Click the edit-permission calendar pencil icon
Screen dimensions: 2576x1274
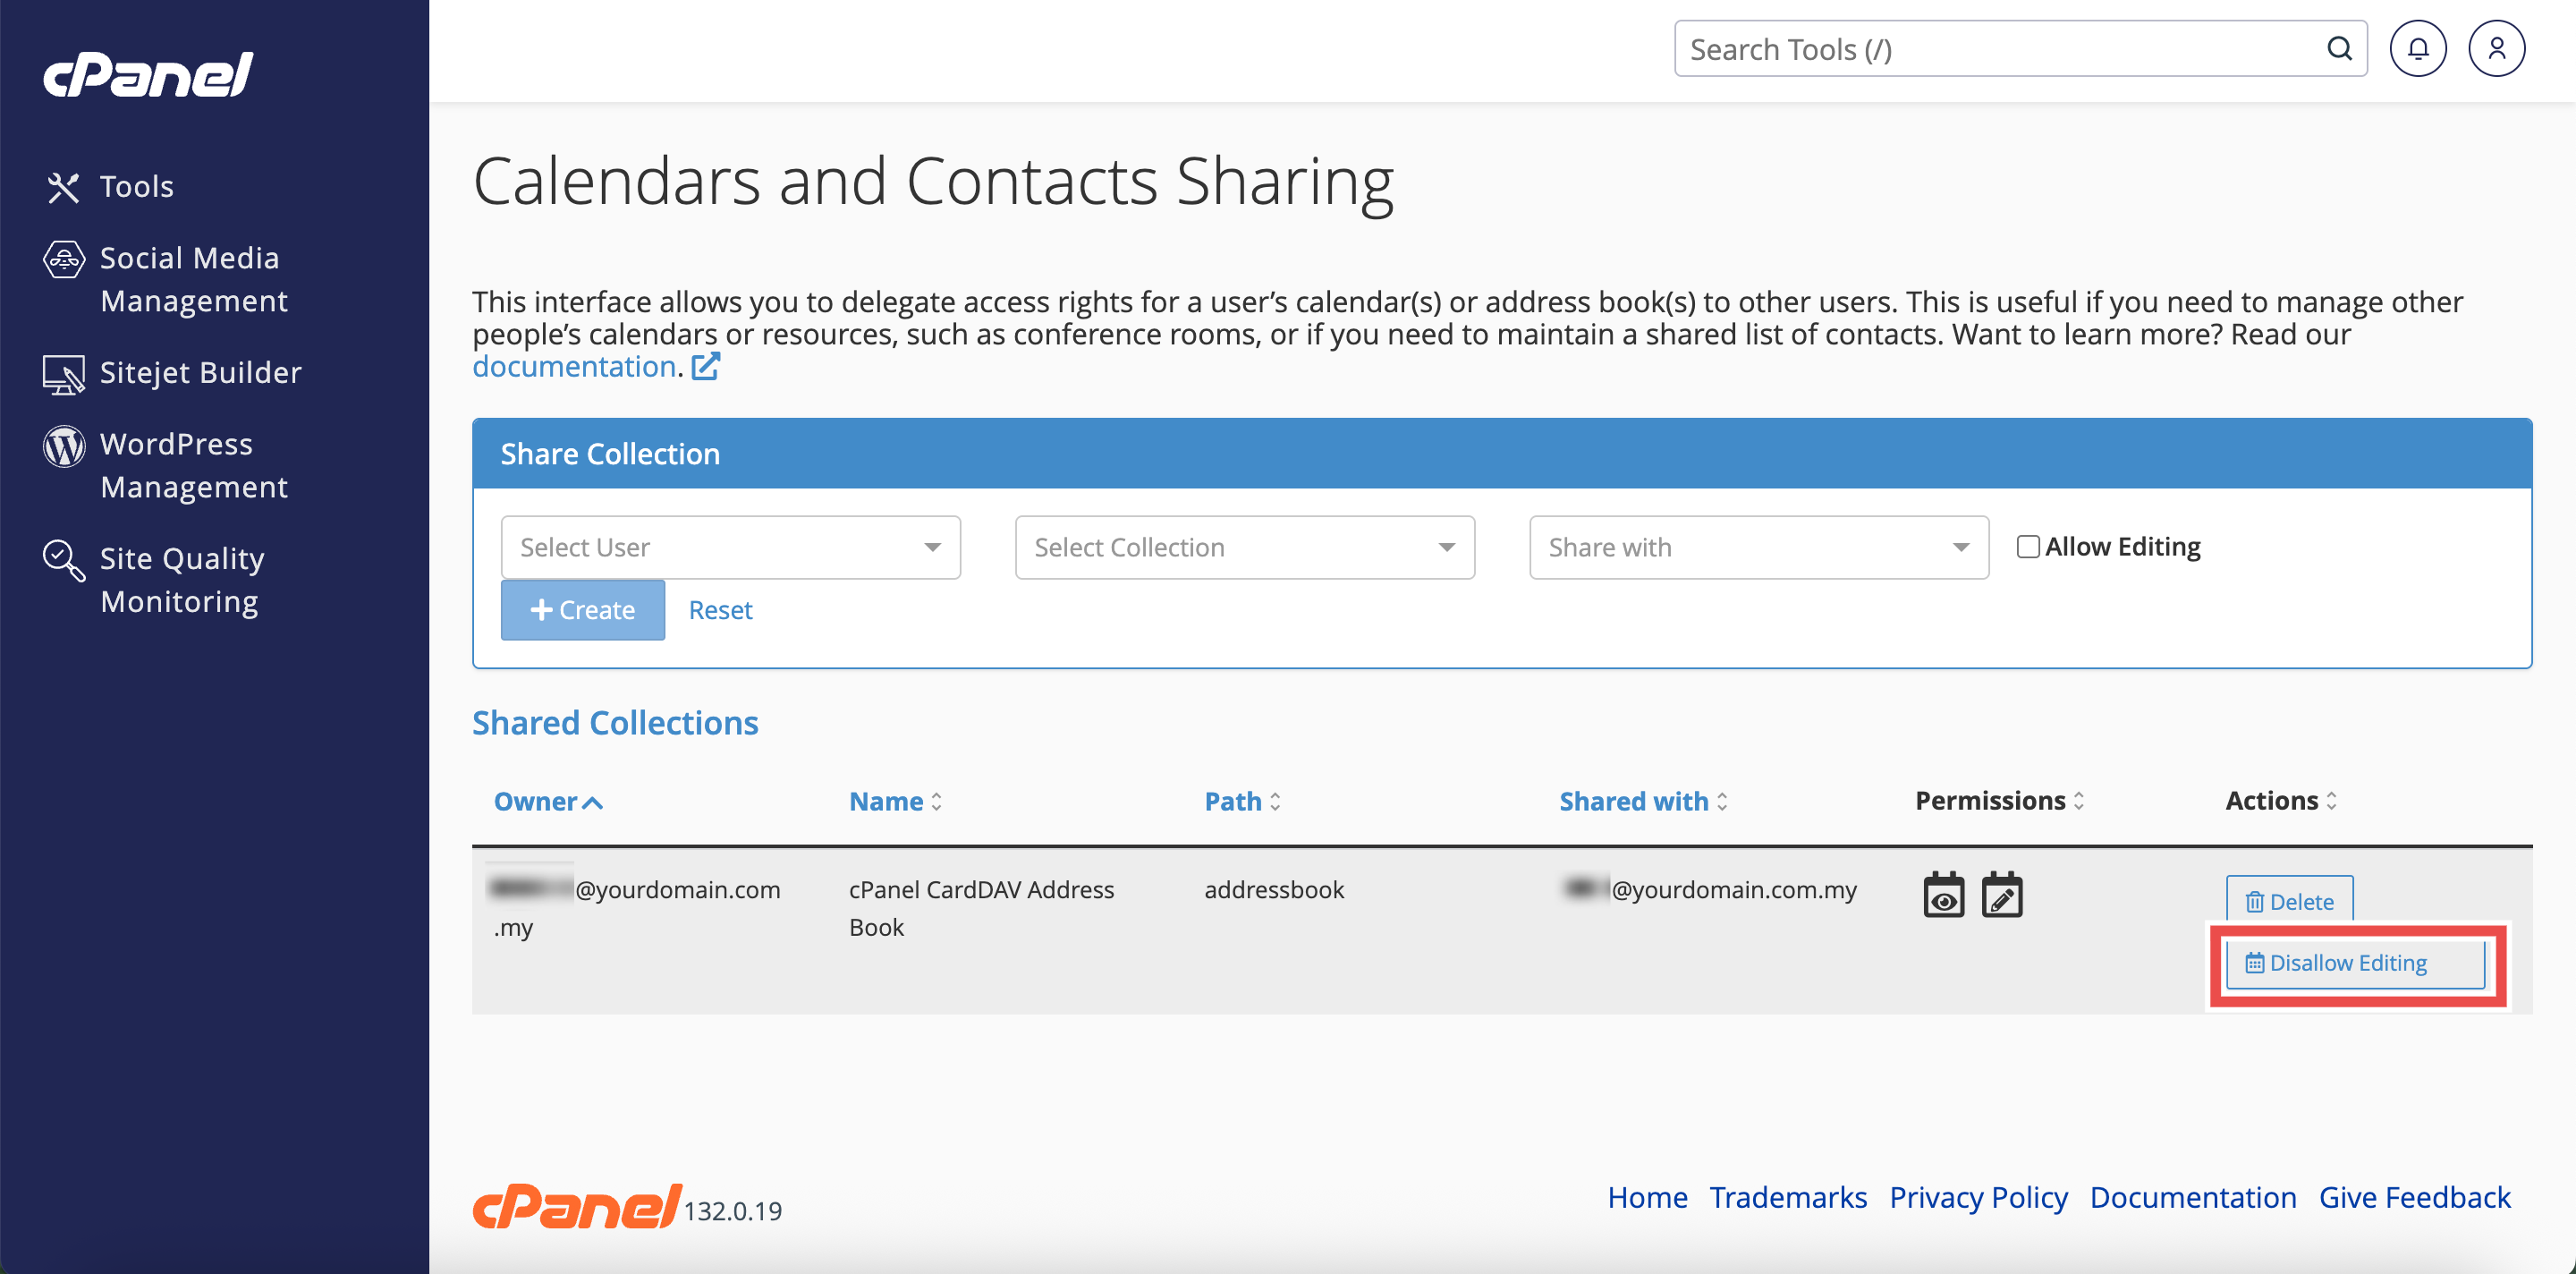pyautogui.click(x=2001, y=895)
